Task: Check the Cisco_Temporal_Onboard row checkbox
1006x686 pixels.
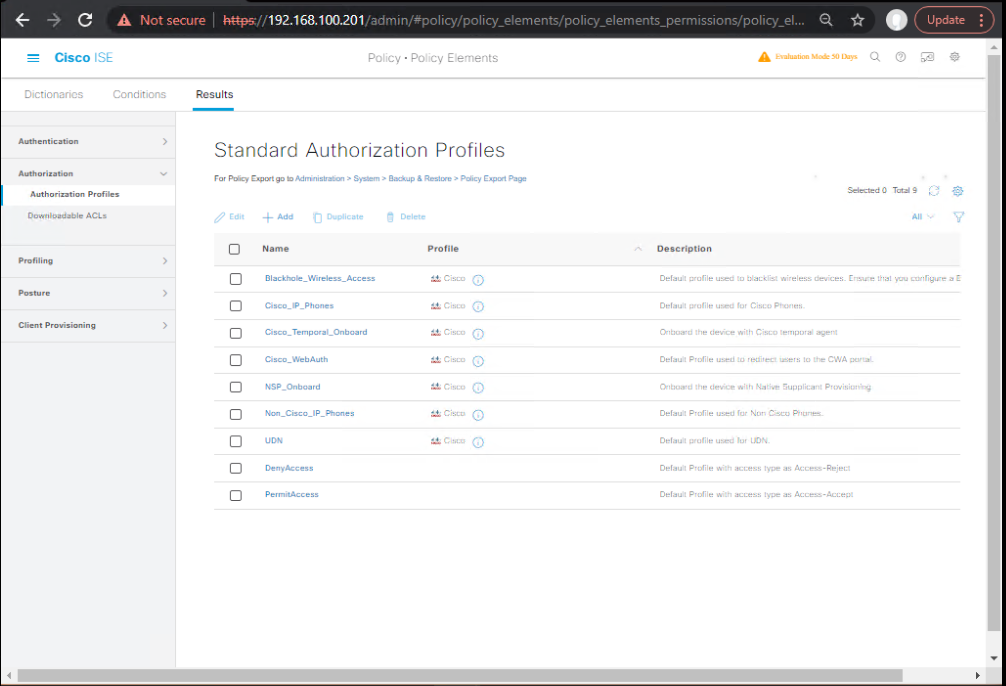Action: point(235,333)
